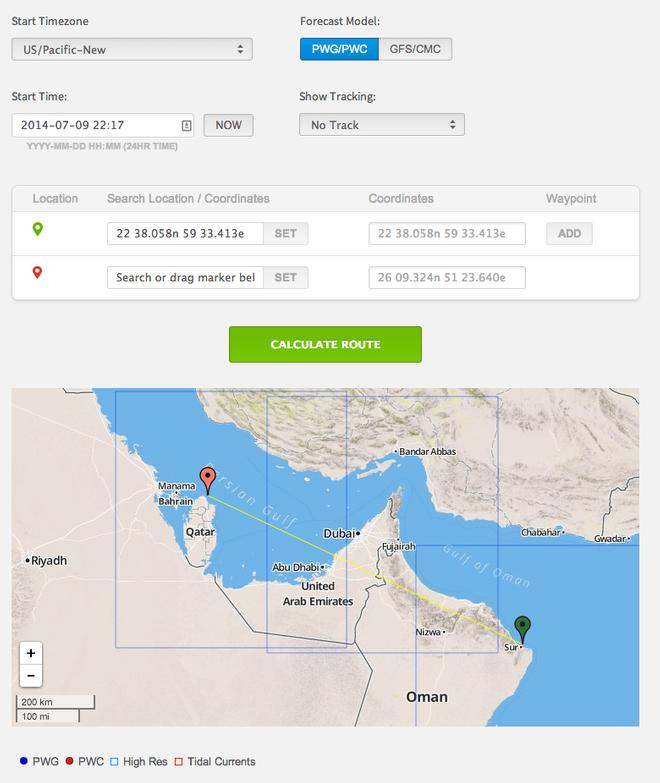
Task: Click the CALCULATE ROUTE button
Action: click(326, 345)
